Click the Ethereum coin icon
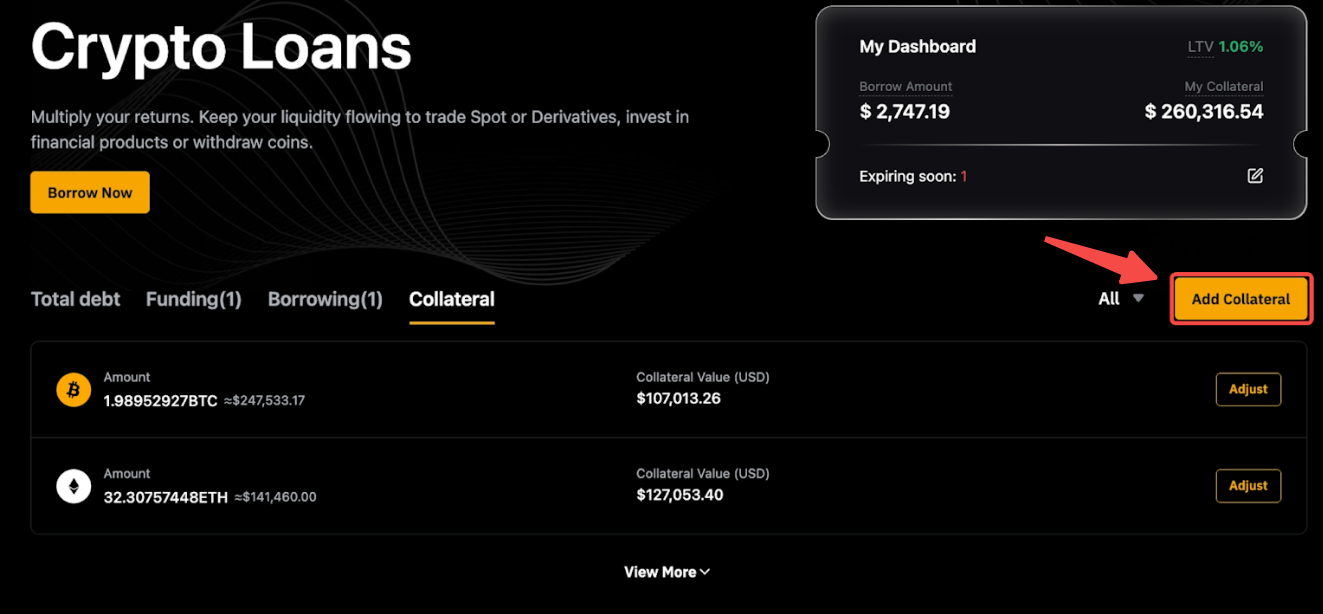The width and height of the screenshot is (1323, 614). point(73,486)
